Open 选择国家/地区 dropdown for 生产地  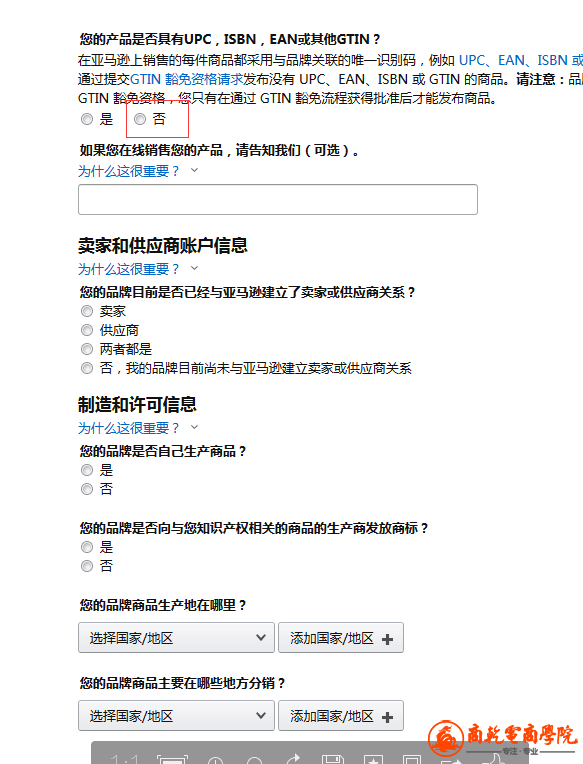[176, 637]
